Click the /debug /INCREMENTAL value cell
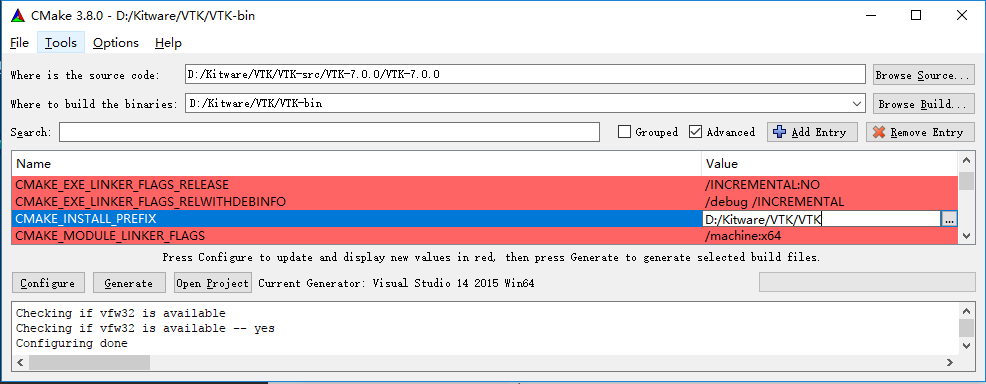 [829, 202]
